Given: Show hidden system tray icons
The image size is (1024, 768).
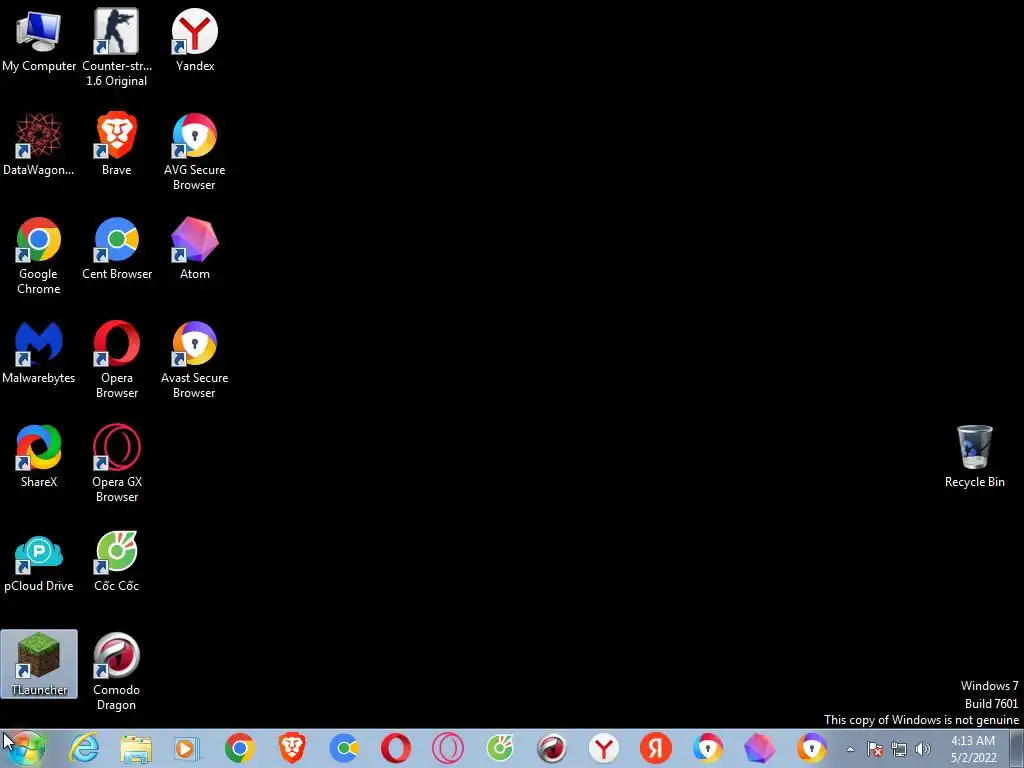Looking at the screenshot, I should (850, 749).
